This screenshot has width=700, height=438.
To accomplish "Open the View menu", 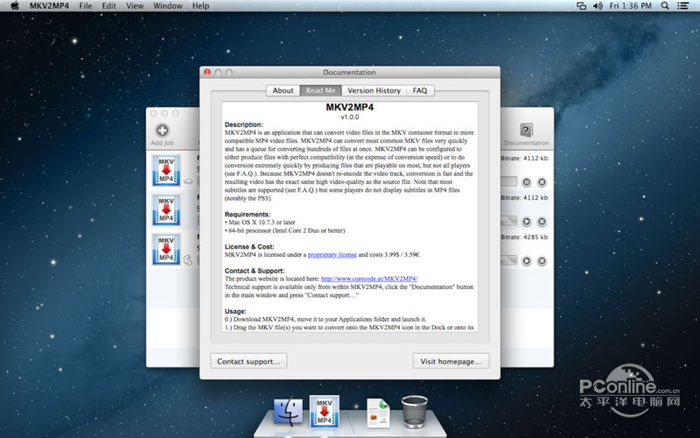I will pyautogui.click(x=134, y=6).
